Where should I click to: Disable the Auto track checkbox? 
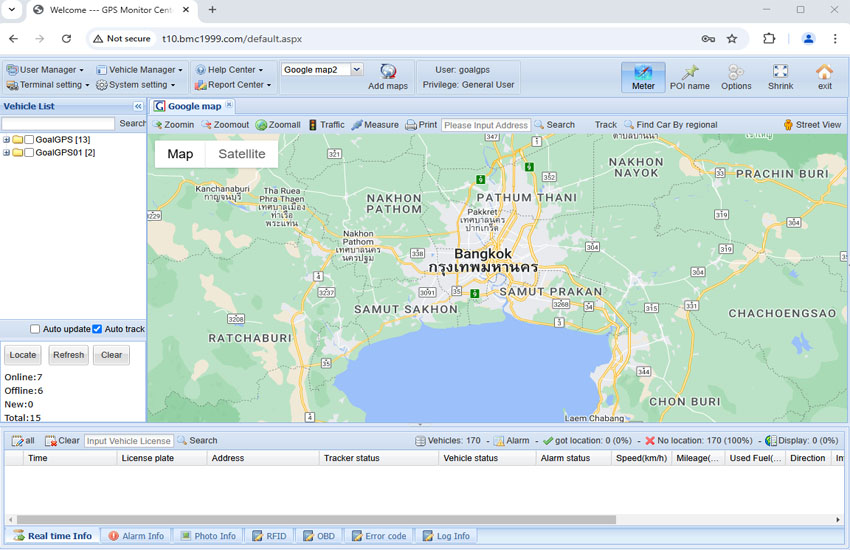click(97, 329)
